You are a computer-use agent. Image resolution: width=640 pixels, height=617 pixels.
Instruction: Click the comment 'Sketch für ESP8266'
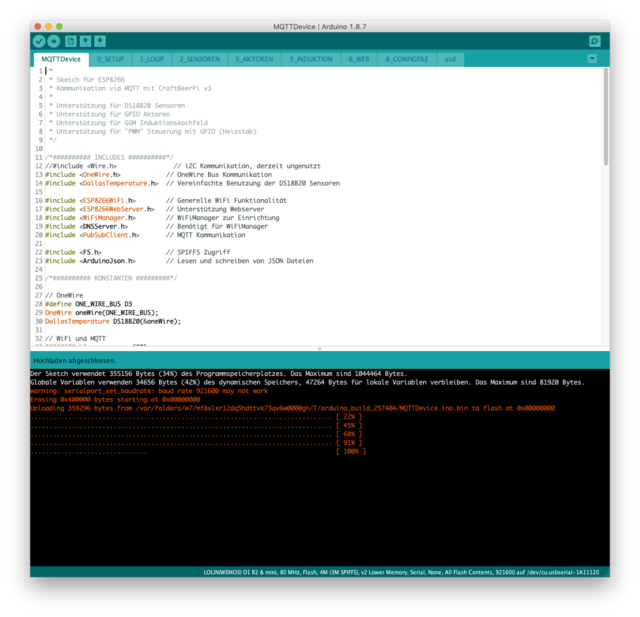coord(91,80)
